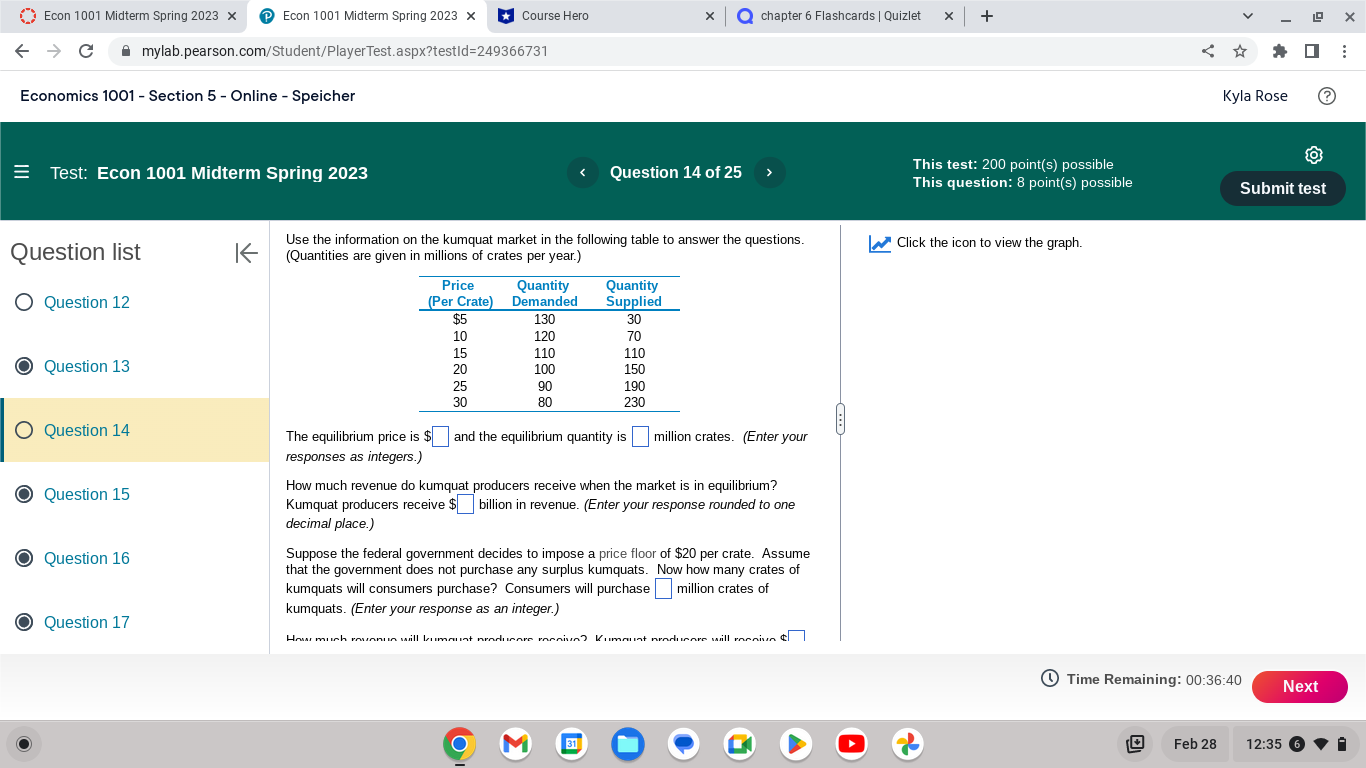Open the browser extensions puzzle icon
Viewport: 1366px width, 768px height.
pyautogui.click(x=1279, y=50)
